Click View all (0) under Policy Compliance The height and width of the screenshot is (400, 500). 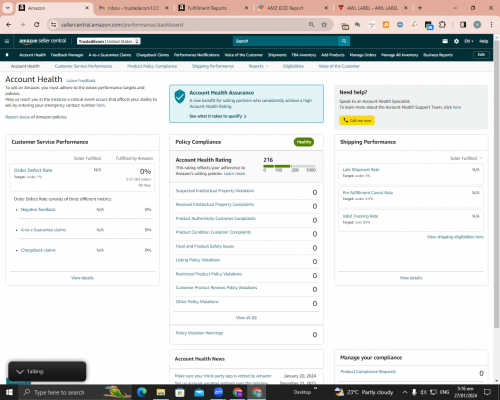pos(246,318)
